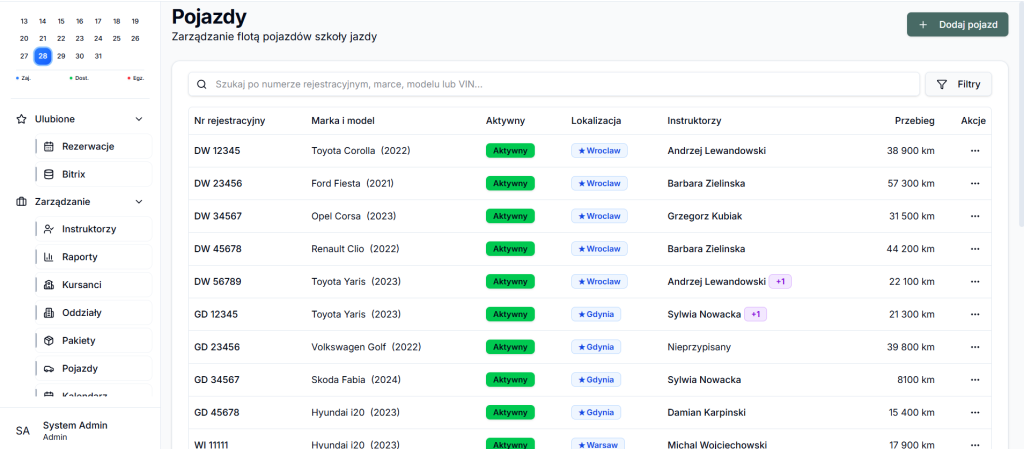Select highlighted day 28 in calendar
The image size is (1024, 449).
coord(42,56)
